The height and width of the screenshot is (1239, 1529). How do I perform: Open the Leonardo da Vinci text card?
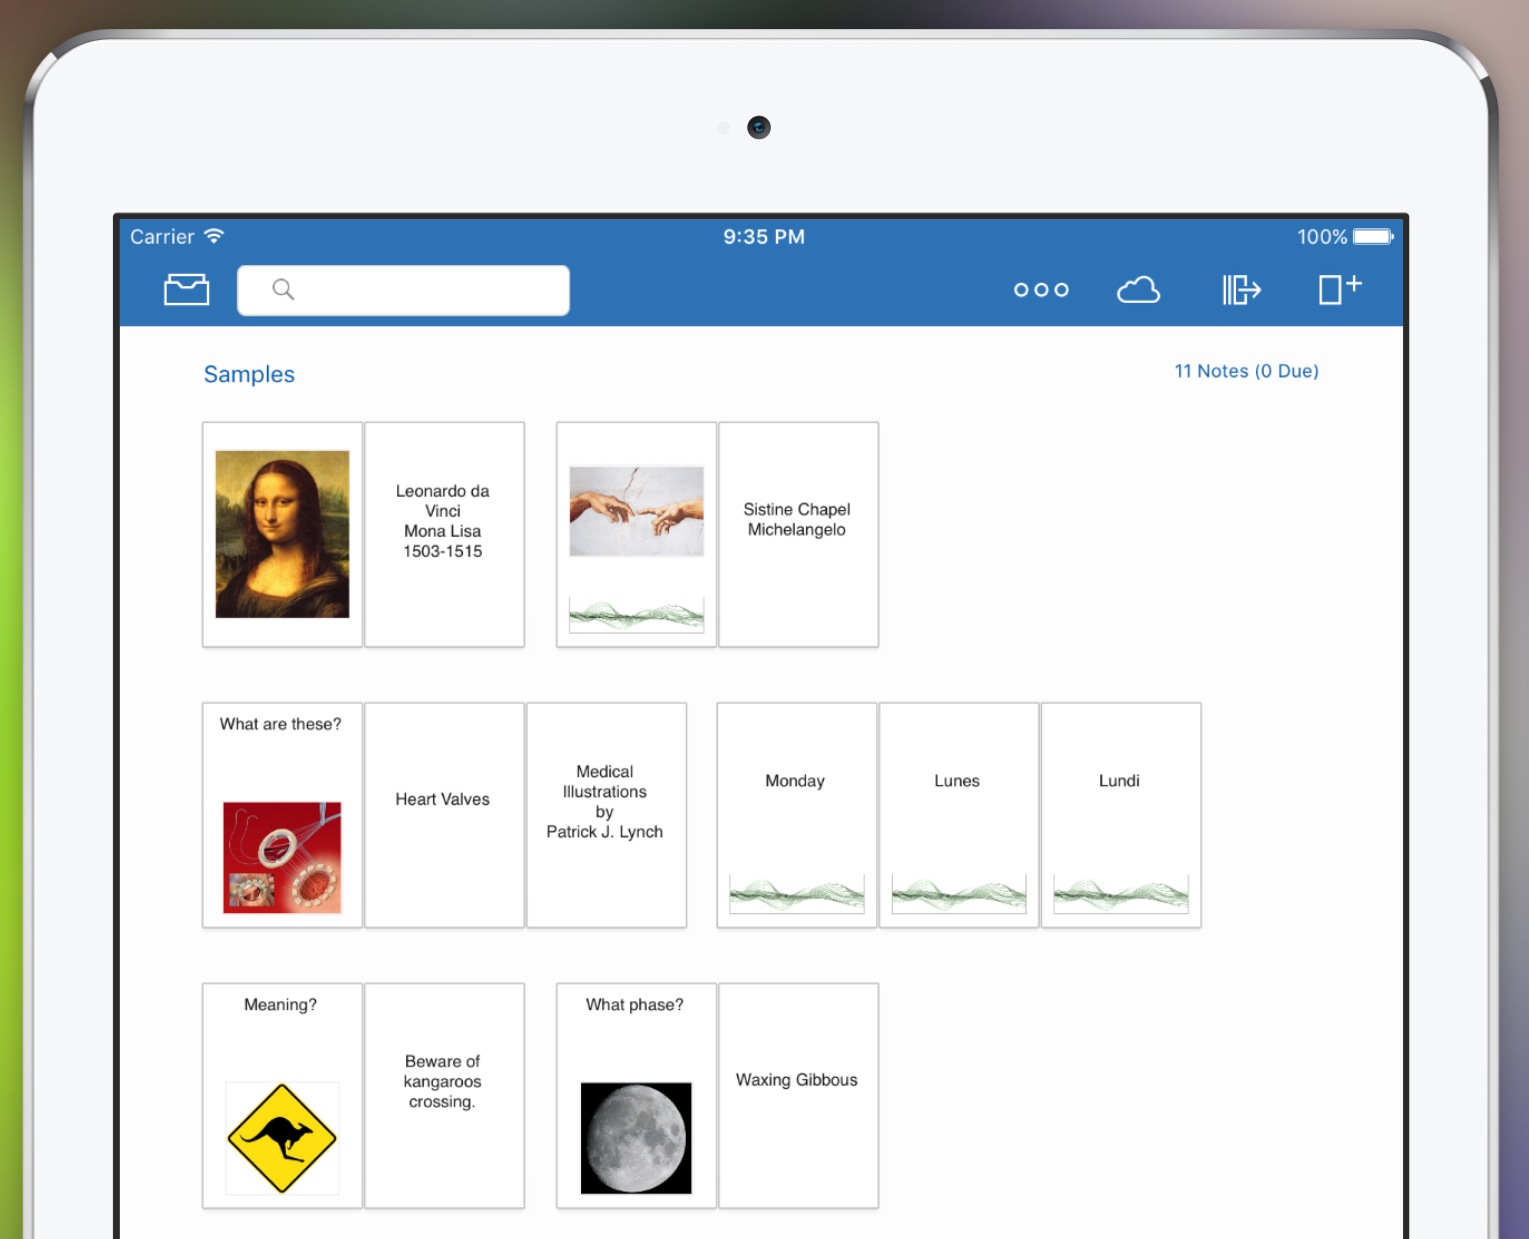[444, 534]
